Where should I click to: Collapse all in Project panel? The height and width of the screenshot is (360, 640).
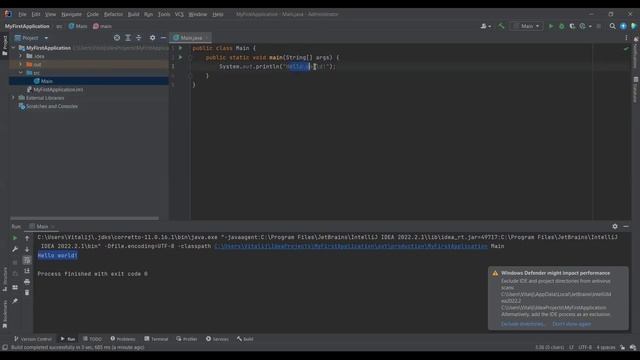[138, 38]
